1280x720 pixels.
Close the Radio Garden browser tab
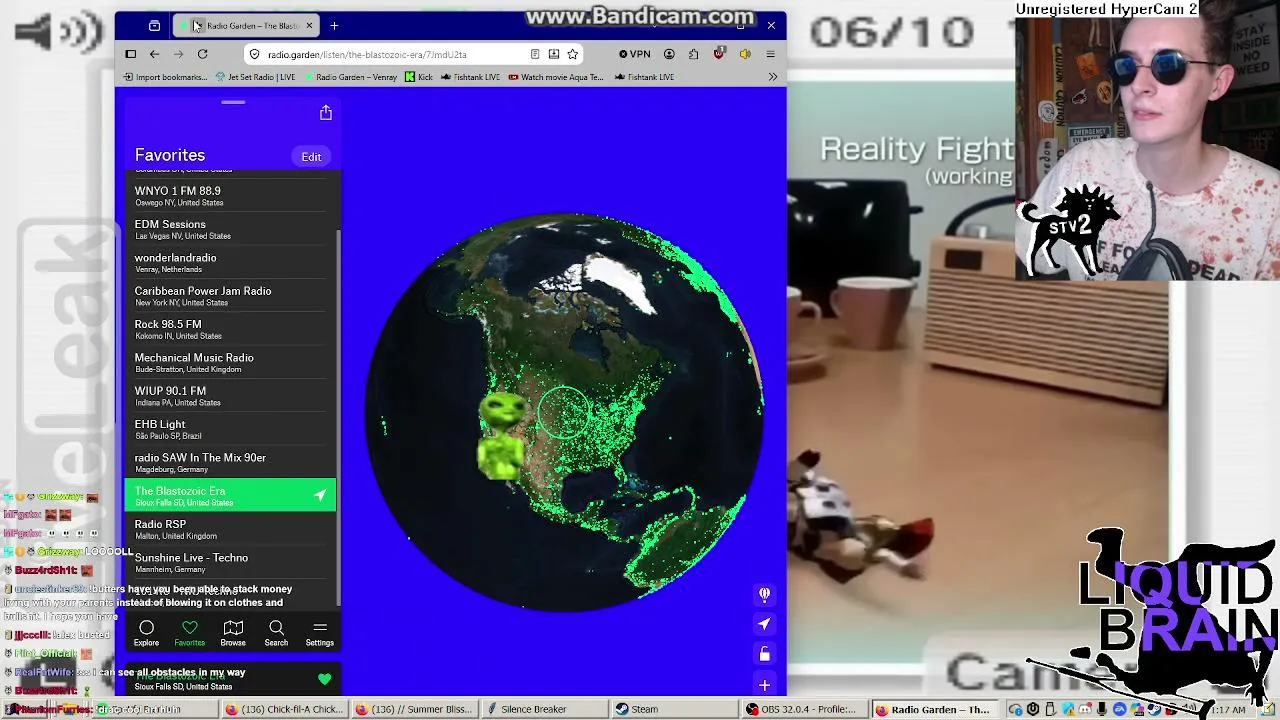309,25
